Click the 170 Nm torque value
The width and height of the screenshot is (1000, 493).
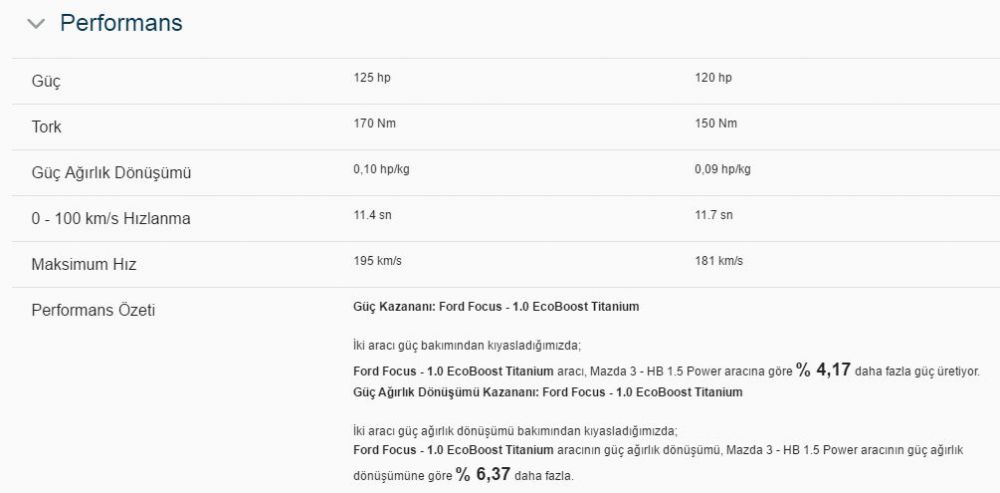(374, 124)
